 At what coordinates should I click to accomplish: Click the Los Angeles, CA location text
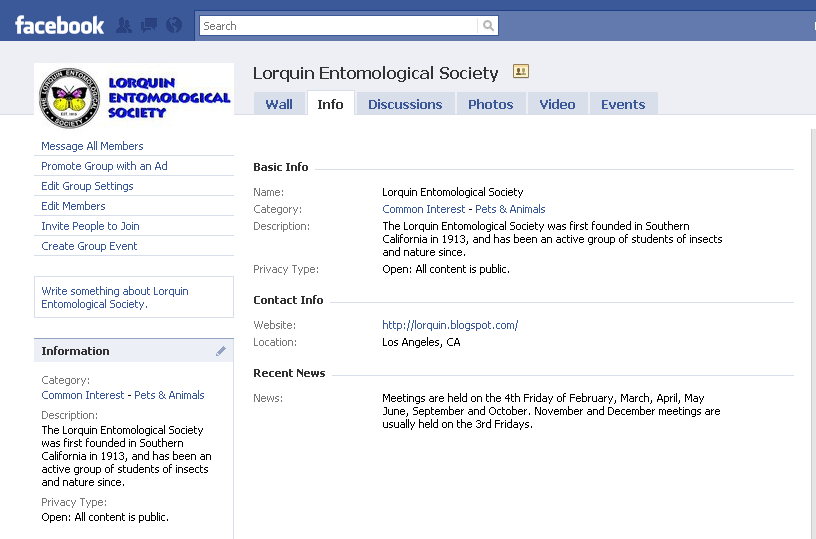(x=421, y=342)
